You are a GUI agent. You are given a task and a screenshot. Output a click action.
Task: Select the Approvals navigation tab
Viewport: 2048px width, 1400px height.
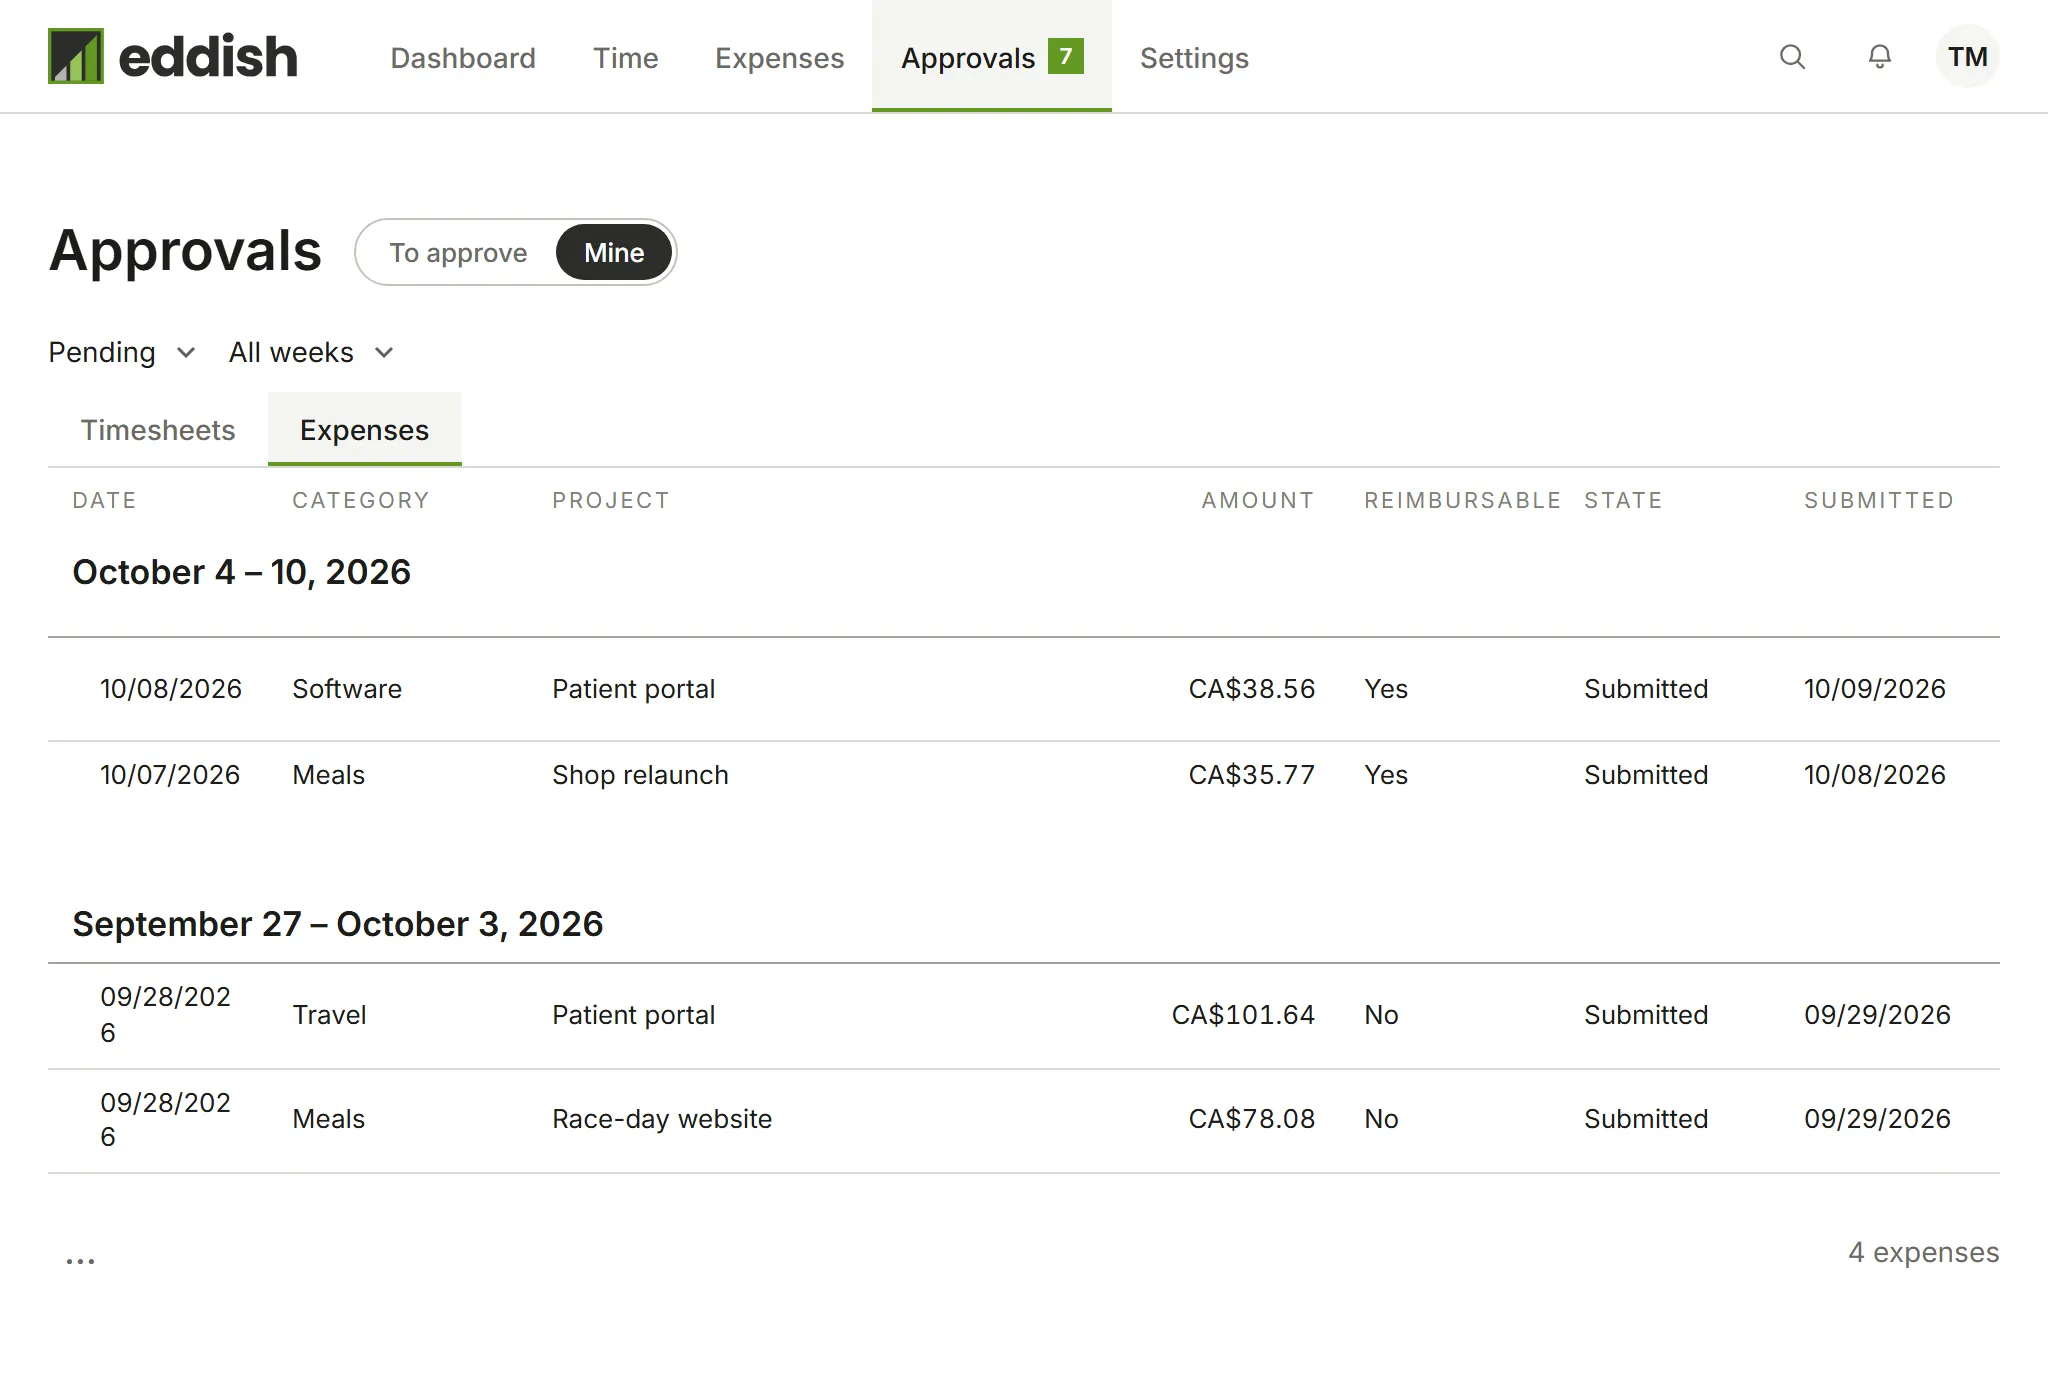pos(991,57)
